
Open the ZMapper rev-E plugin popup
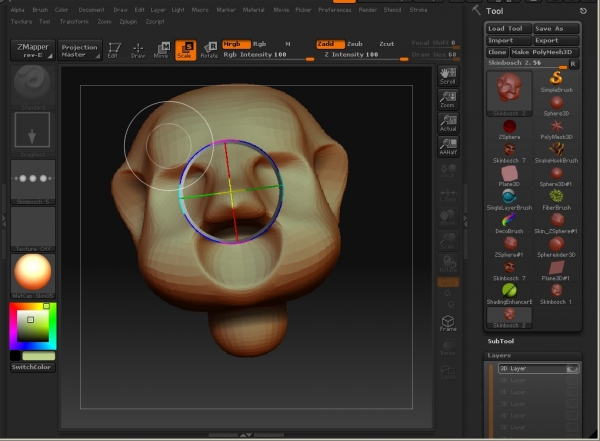tap(33, 50)
